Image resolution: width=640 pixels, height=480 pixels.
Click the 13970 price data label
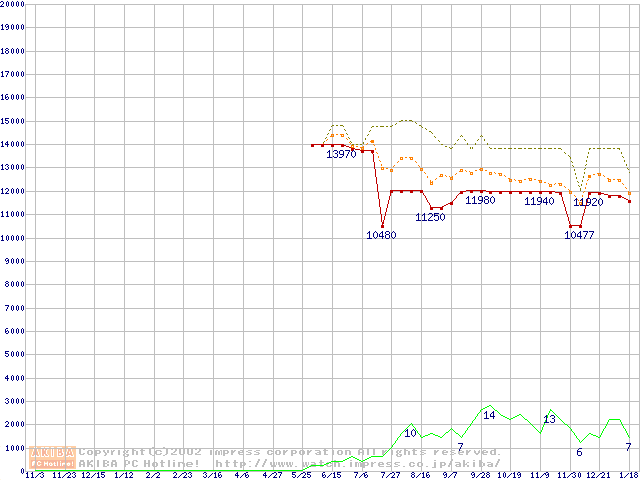(x=341, y=154)
